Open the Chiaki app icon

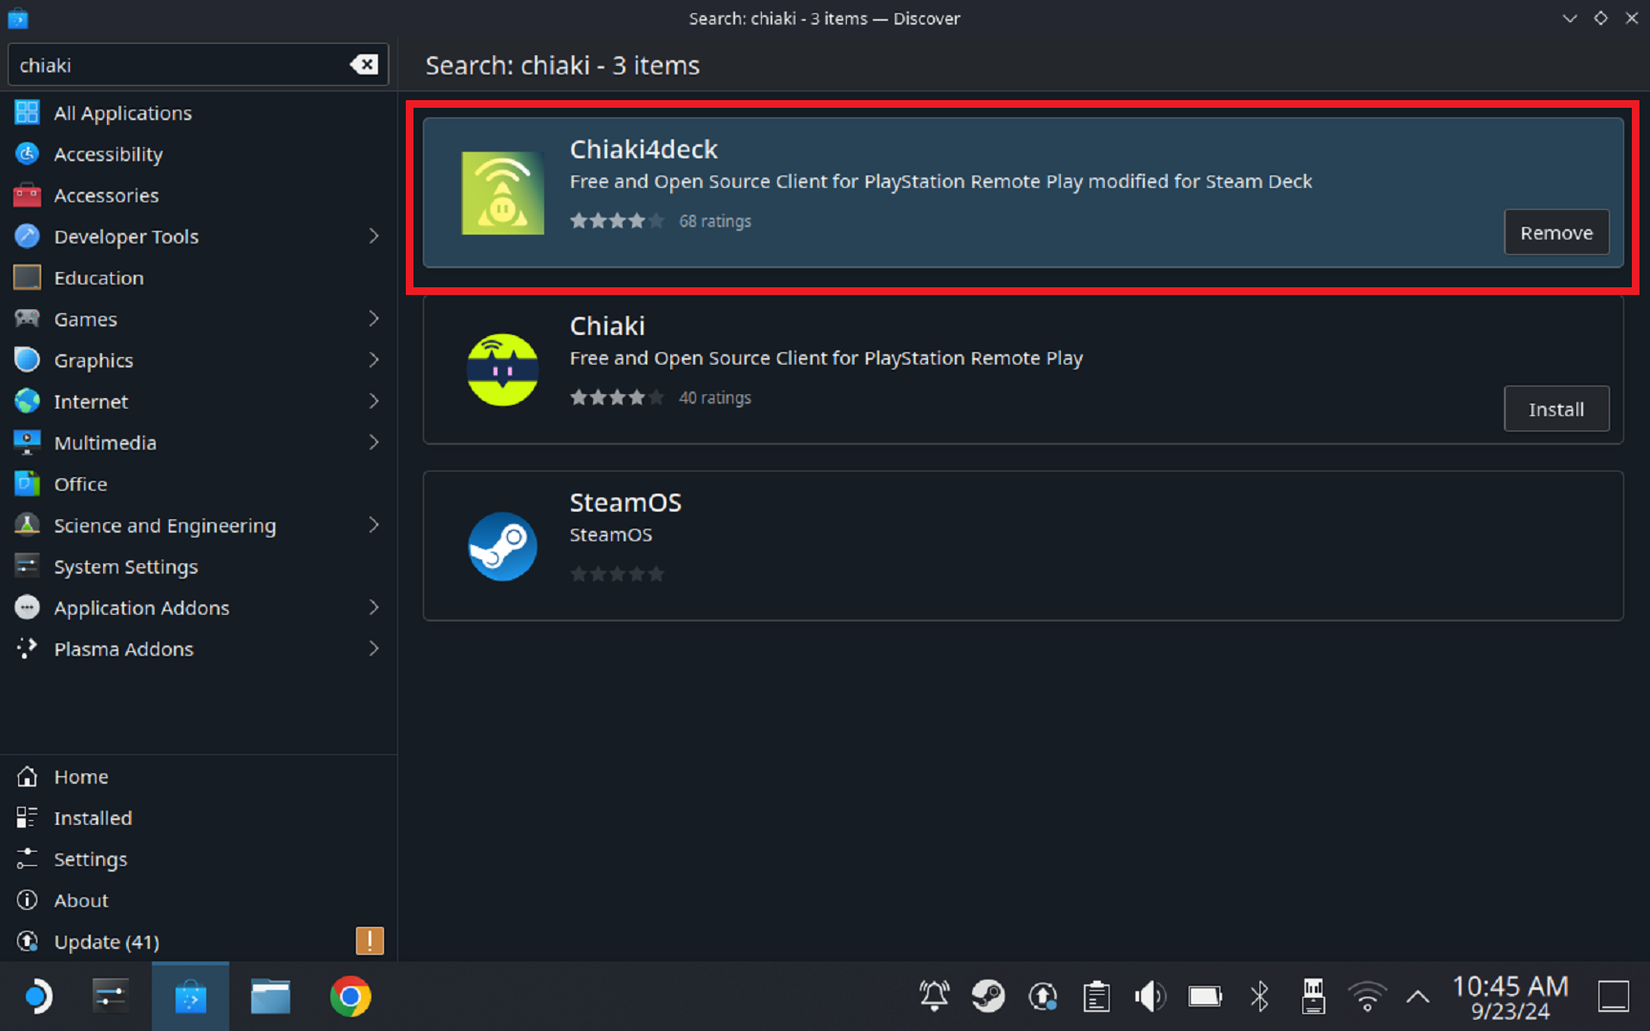(x=503, y=370)
